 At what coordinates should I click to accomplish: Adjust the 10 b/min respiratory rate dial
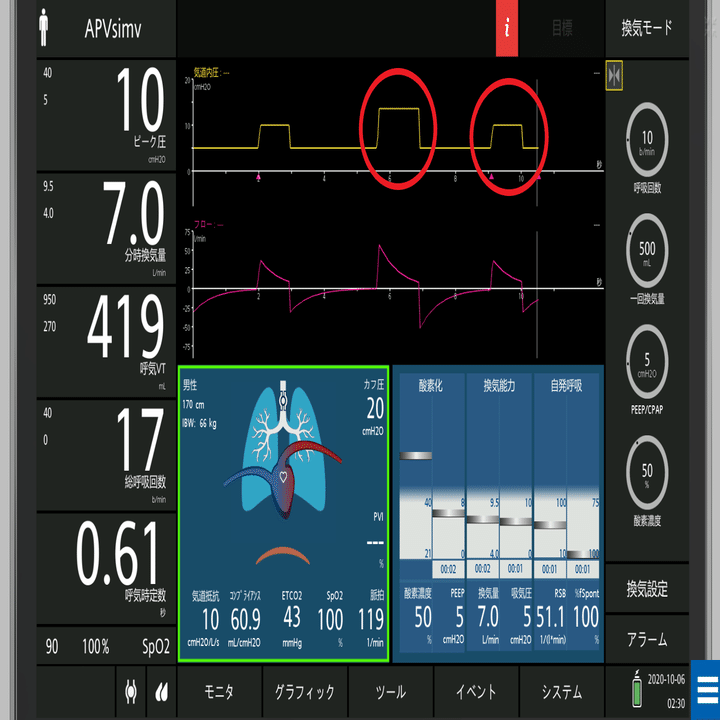(647, 140)
